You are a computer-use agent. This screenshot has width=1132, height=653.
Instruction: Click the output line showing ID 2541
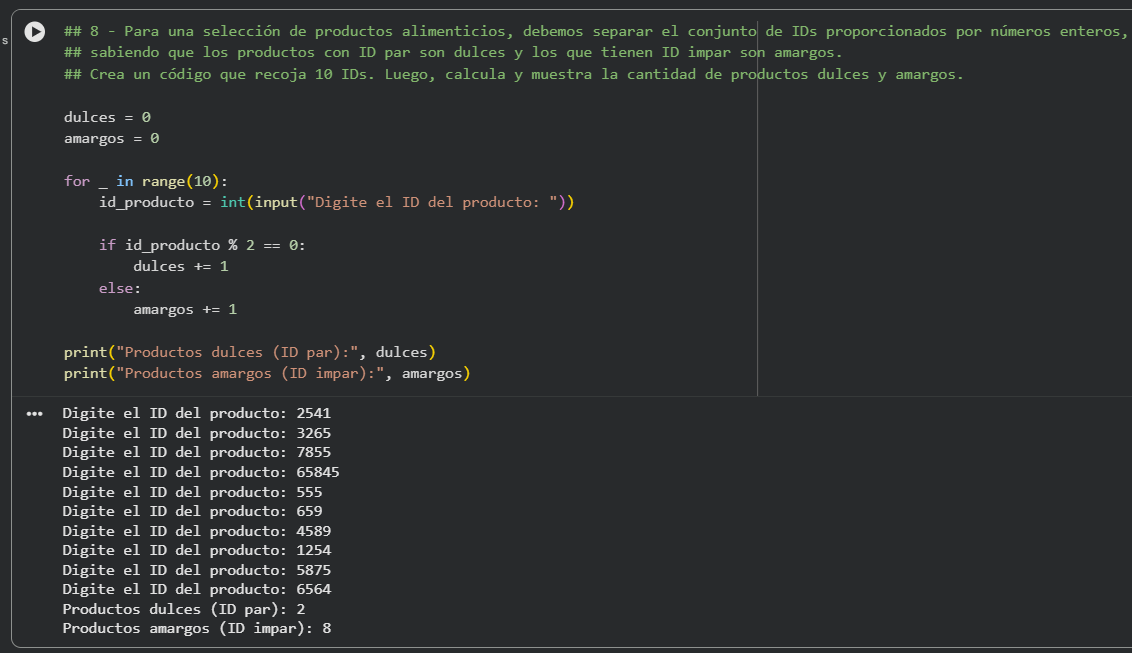click(x=196, y=413)
